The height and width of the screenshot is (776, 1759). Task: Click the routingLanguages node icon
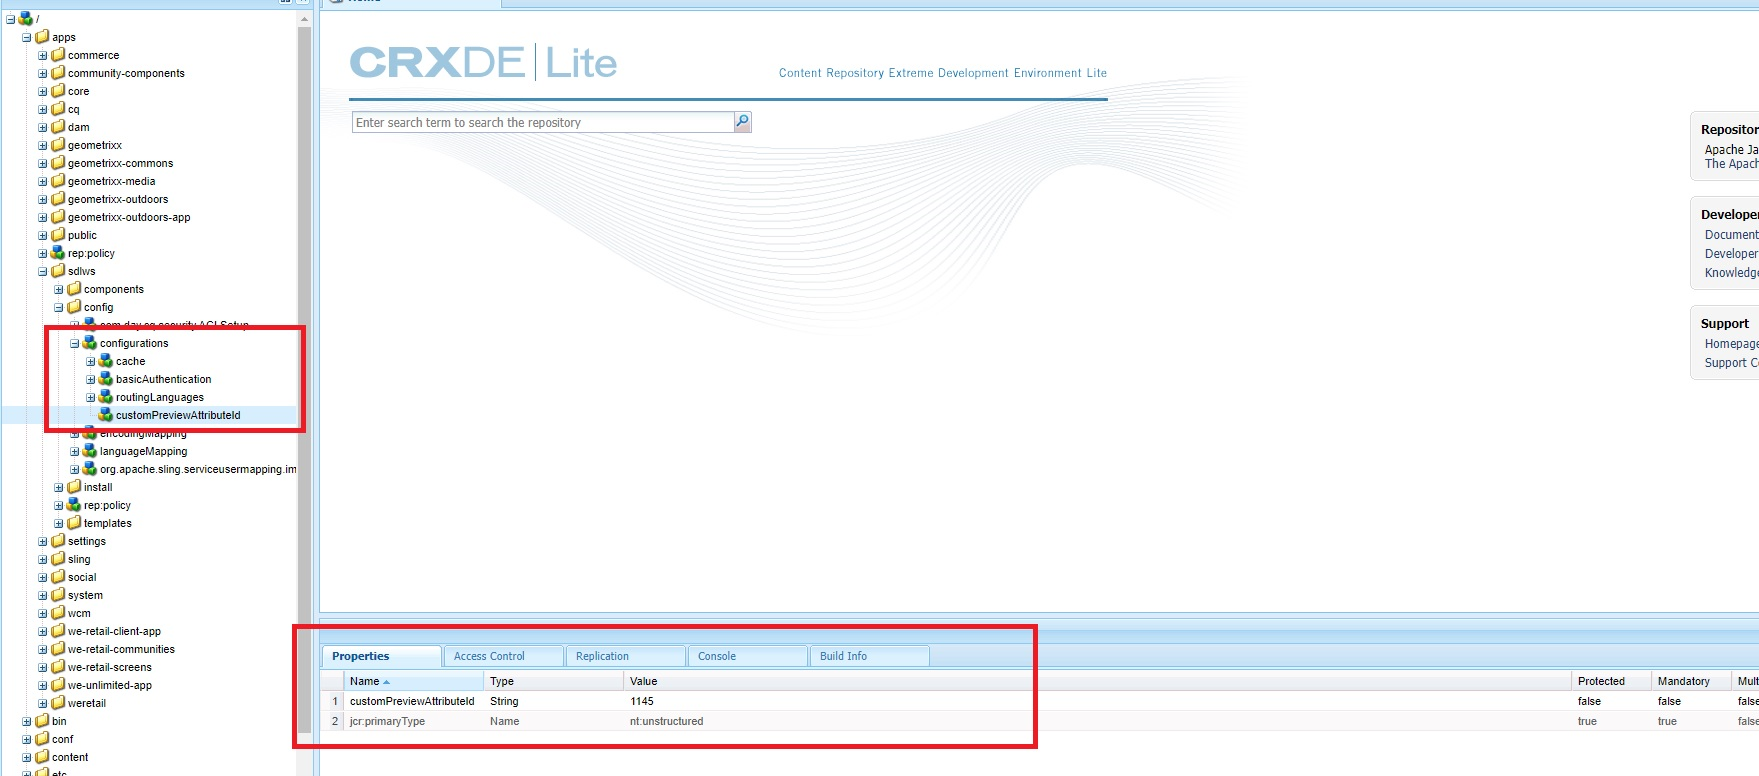click(x=106, y=397)
